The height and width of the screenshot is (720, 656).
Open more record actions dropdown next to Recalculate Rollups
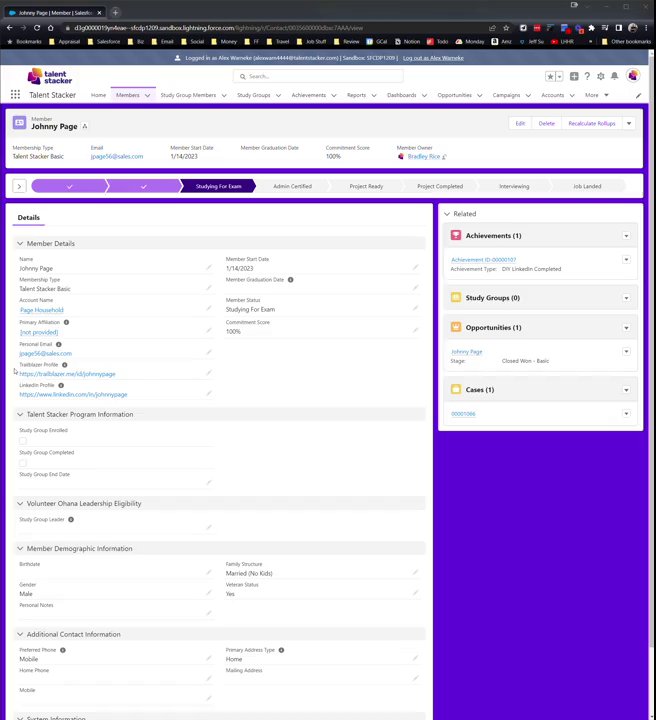pyautogui.click(x=629, y=124)
